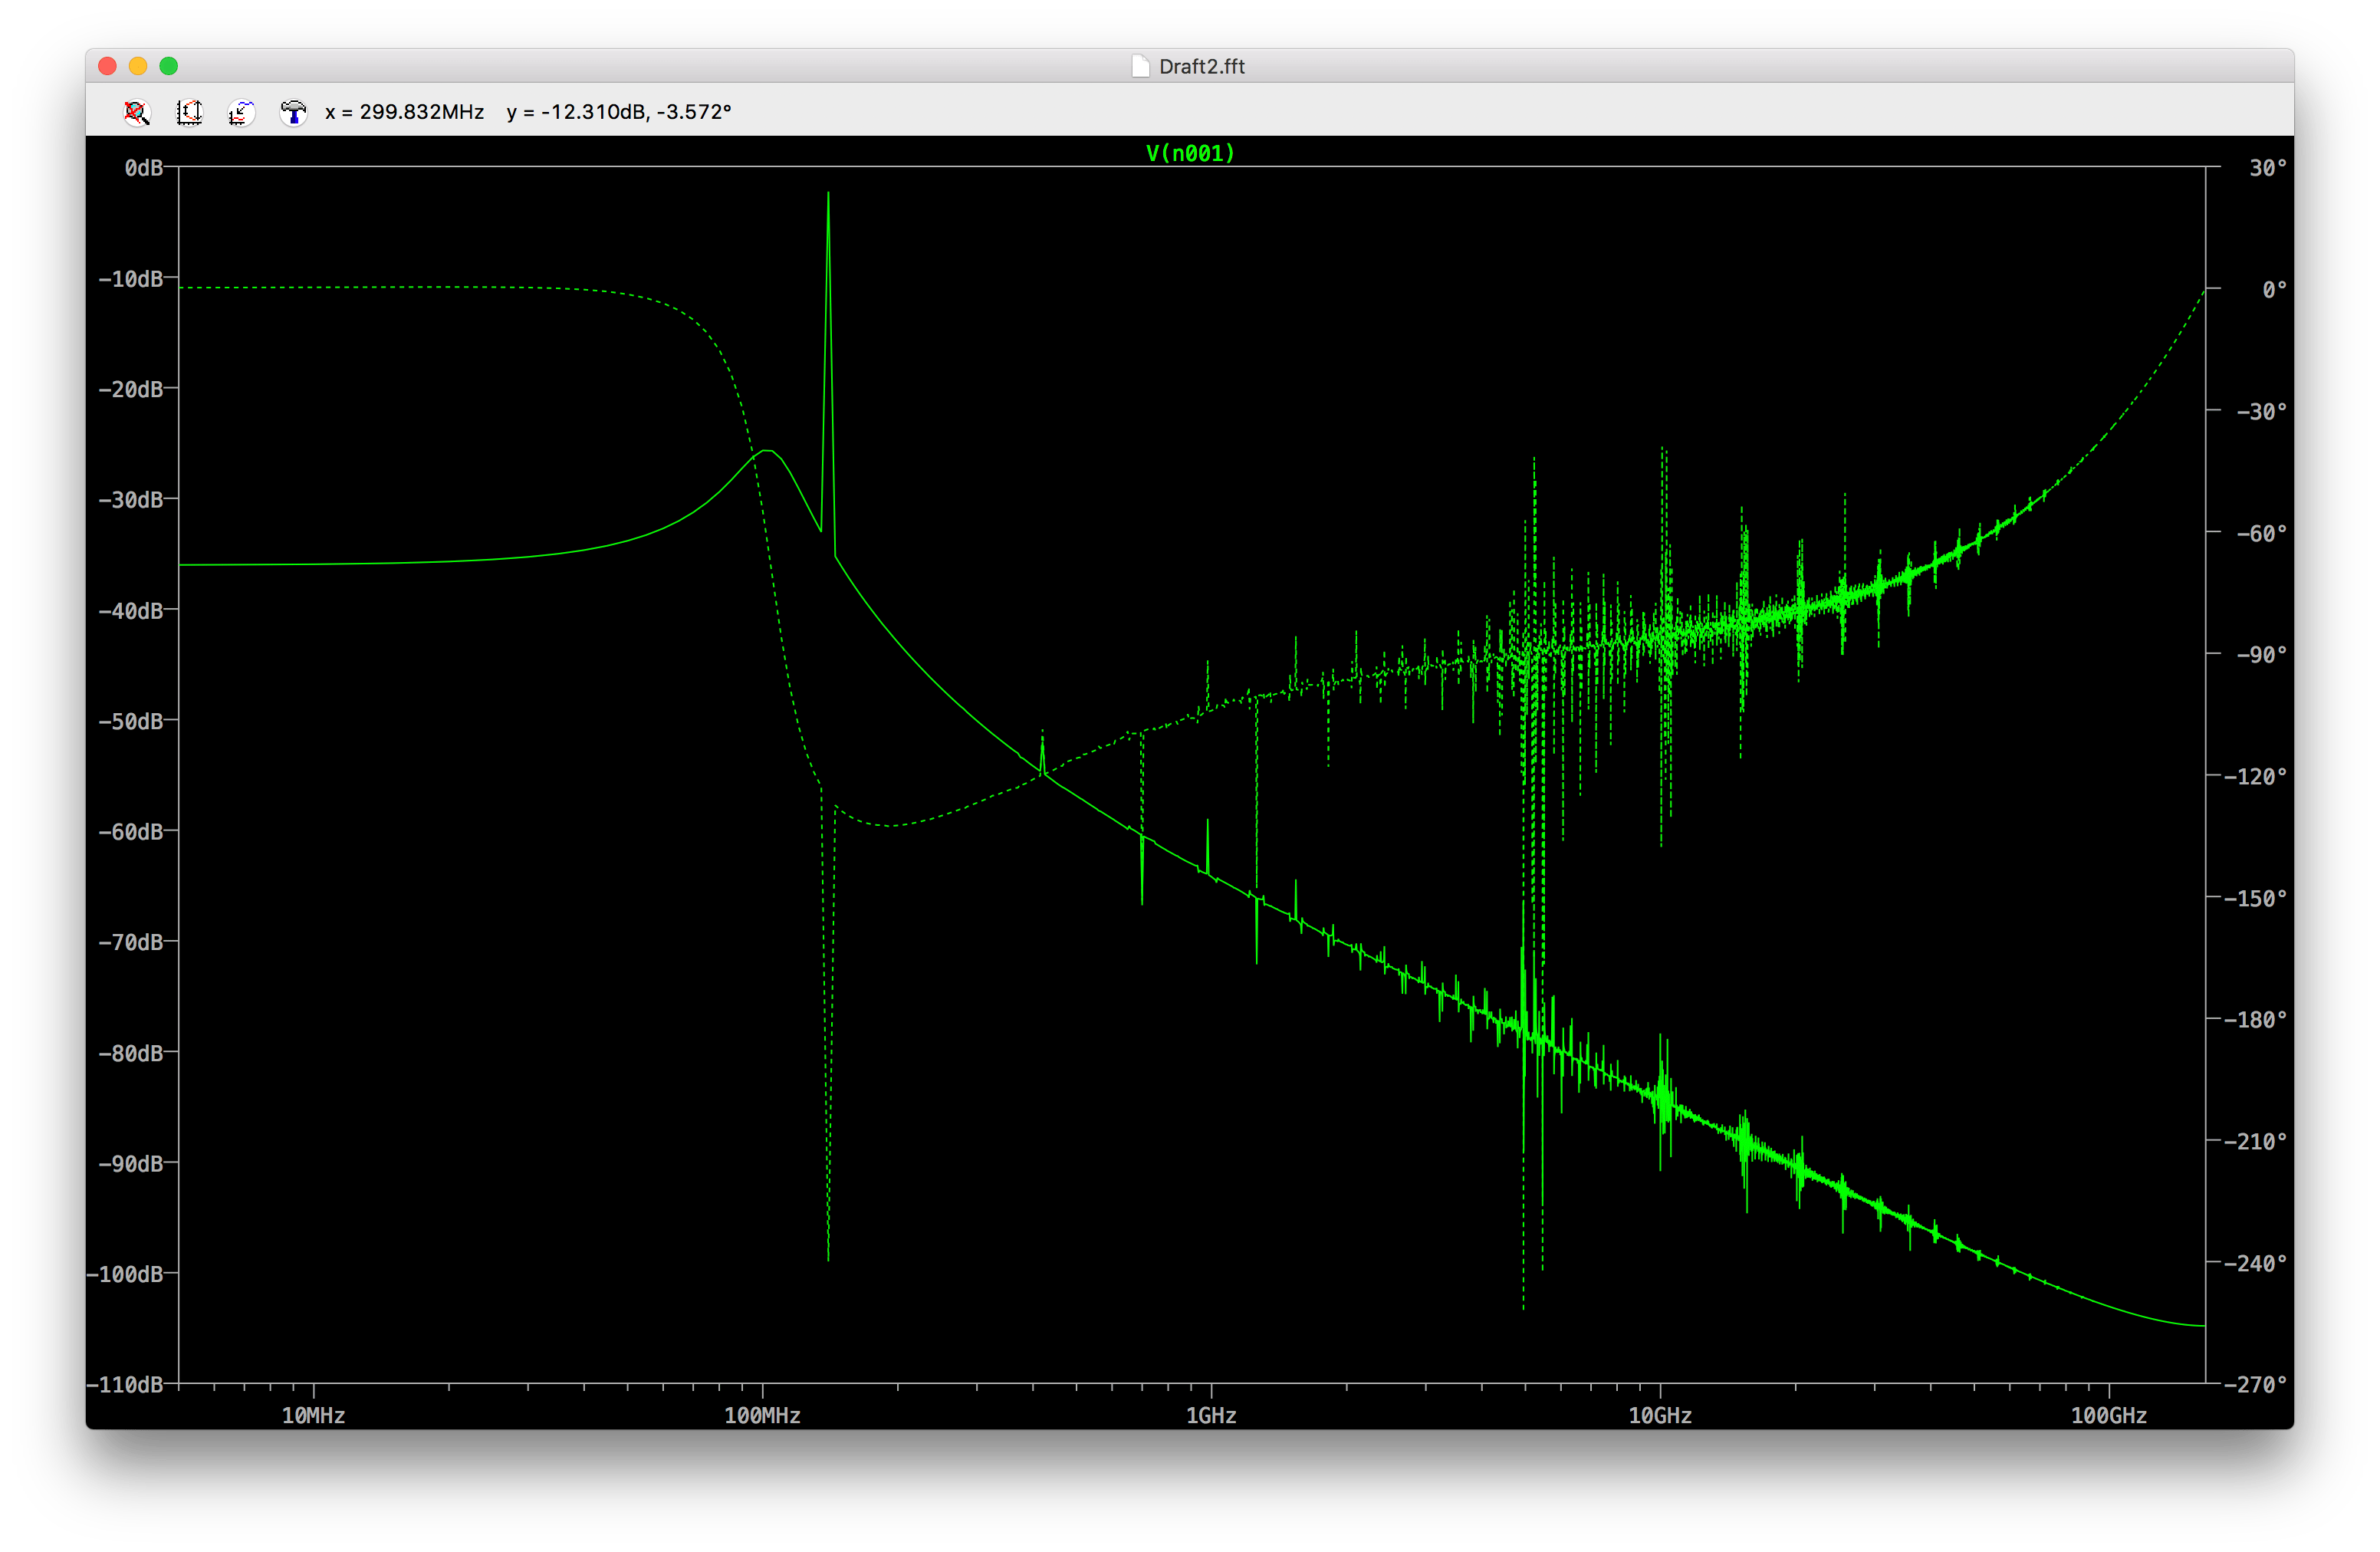The image size is (2380, 1552).
Task: Click the 1GHz frequency axis label
Action: coord(1213,1416)
